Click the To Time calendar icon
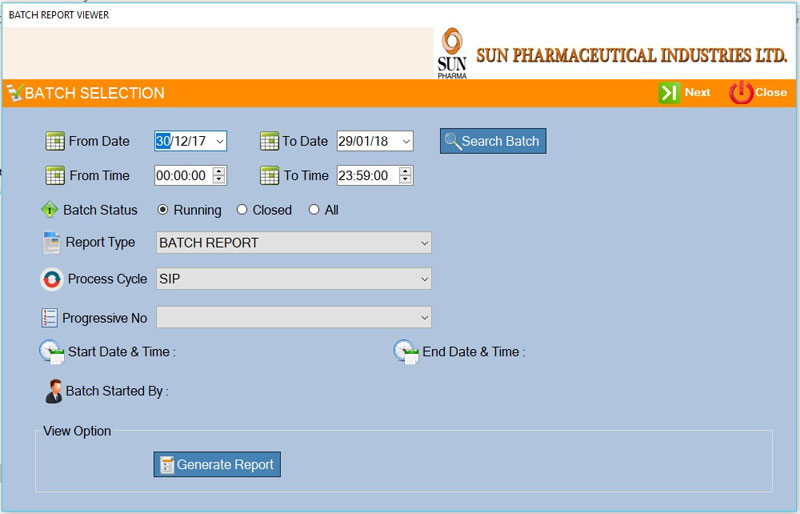 [269, 175]
